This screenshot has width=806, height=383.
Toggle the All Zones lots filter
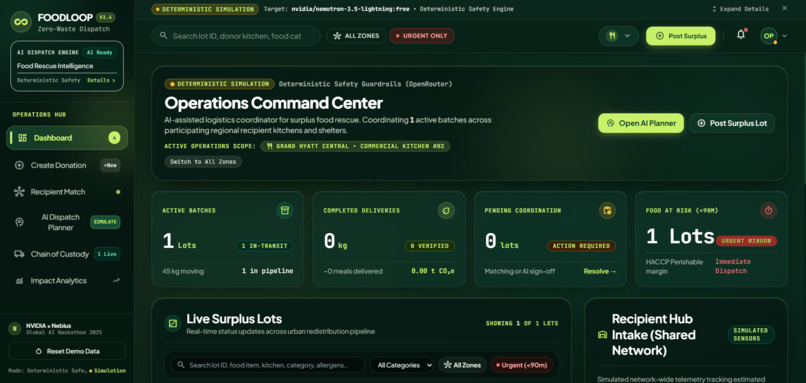click(463, 365)
